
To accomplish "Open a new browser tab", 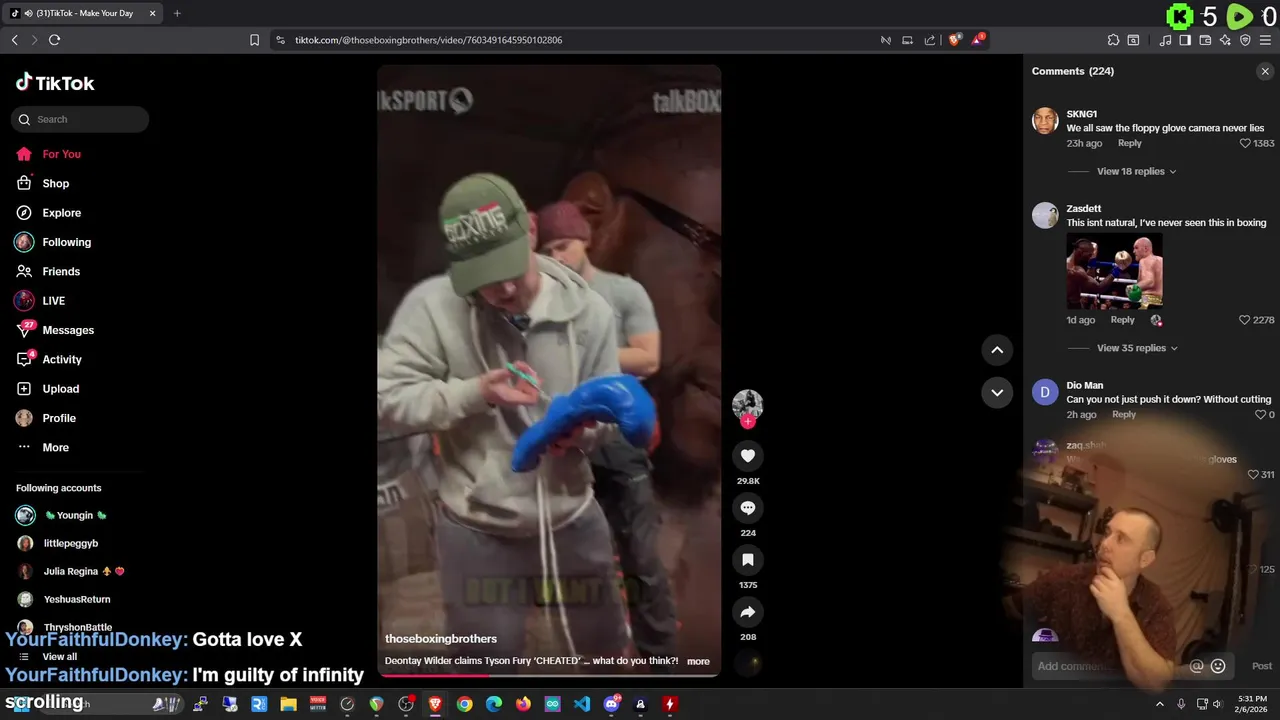I will (177, 13).
